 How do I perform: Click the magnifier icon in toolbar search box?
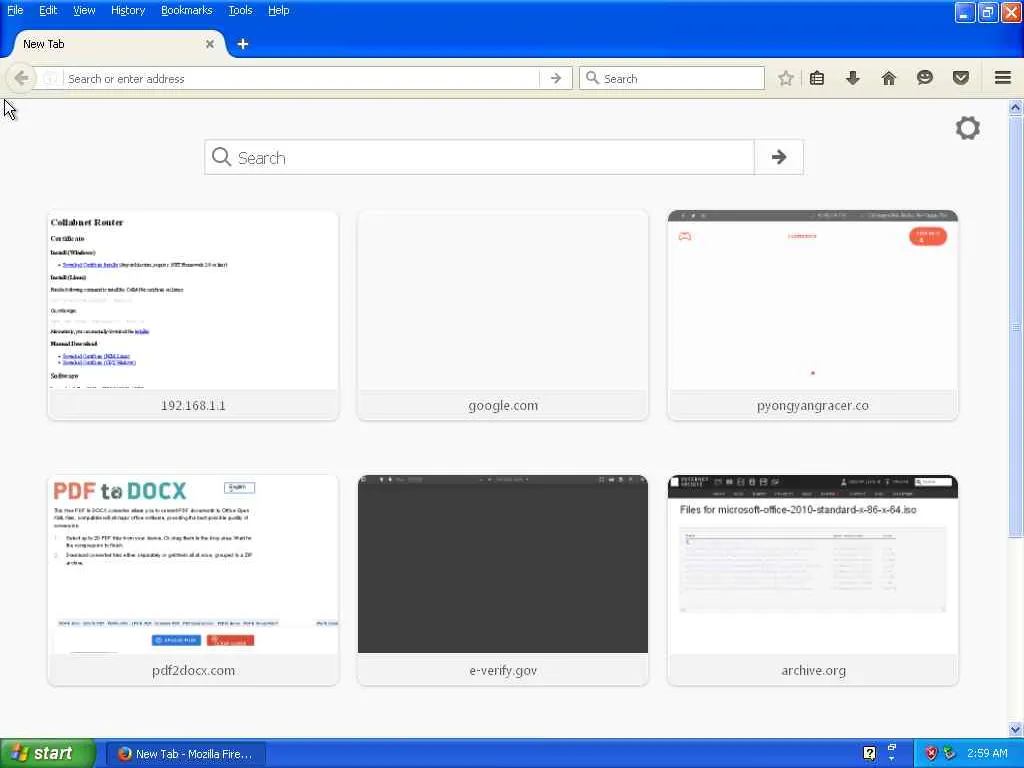[x=592, y=78]
